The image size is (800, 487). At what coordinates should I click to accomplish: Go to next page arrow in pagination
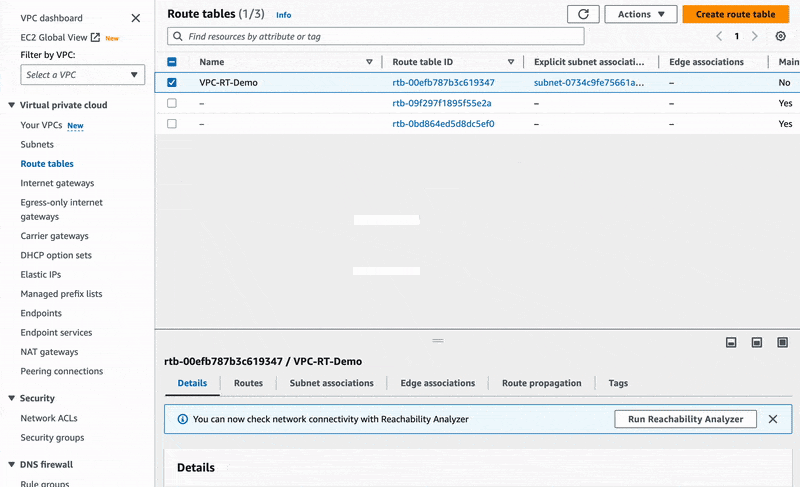(x=755, y=36)
